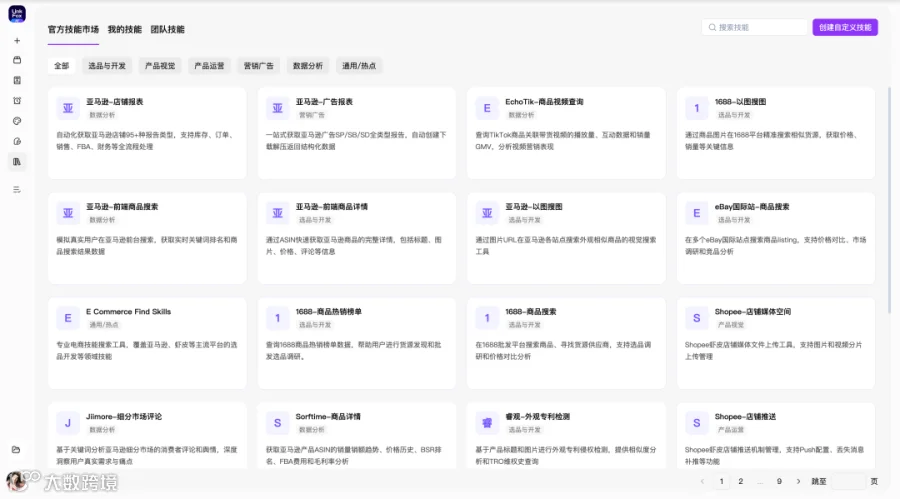
Task: Click the LinkFox logo in the sidebar
Action: point(17,14)
